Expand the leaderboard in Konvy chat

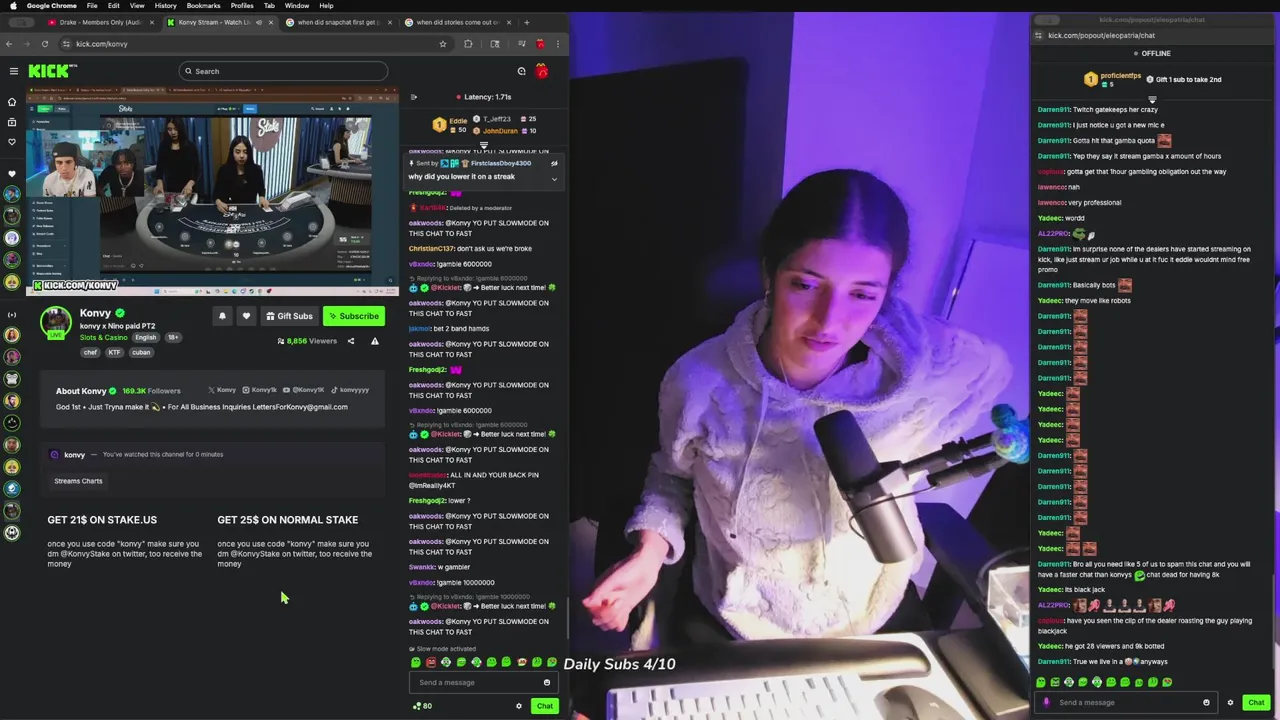point(484,146)
